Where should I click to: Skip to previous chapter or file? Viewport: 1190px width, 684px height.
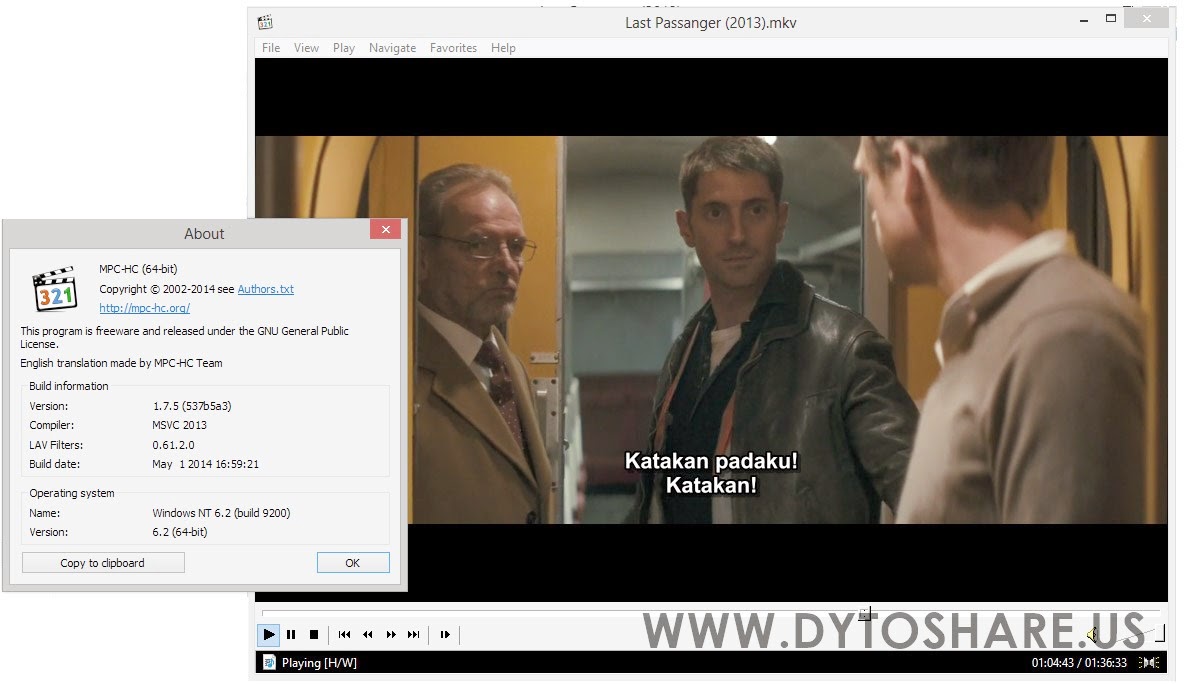pos(345,635)
